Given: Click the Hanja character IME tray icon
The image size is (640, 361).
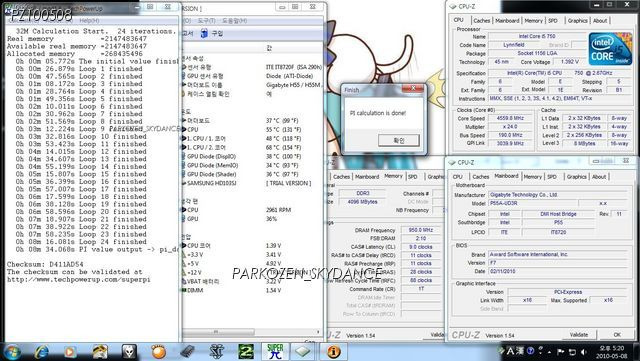Looking at the screenshot, I should coord(520,351).
